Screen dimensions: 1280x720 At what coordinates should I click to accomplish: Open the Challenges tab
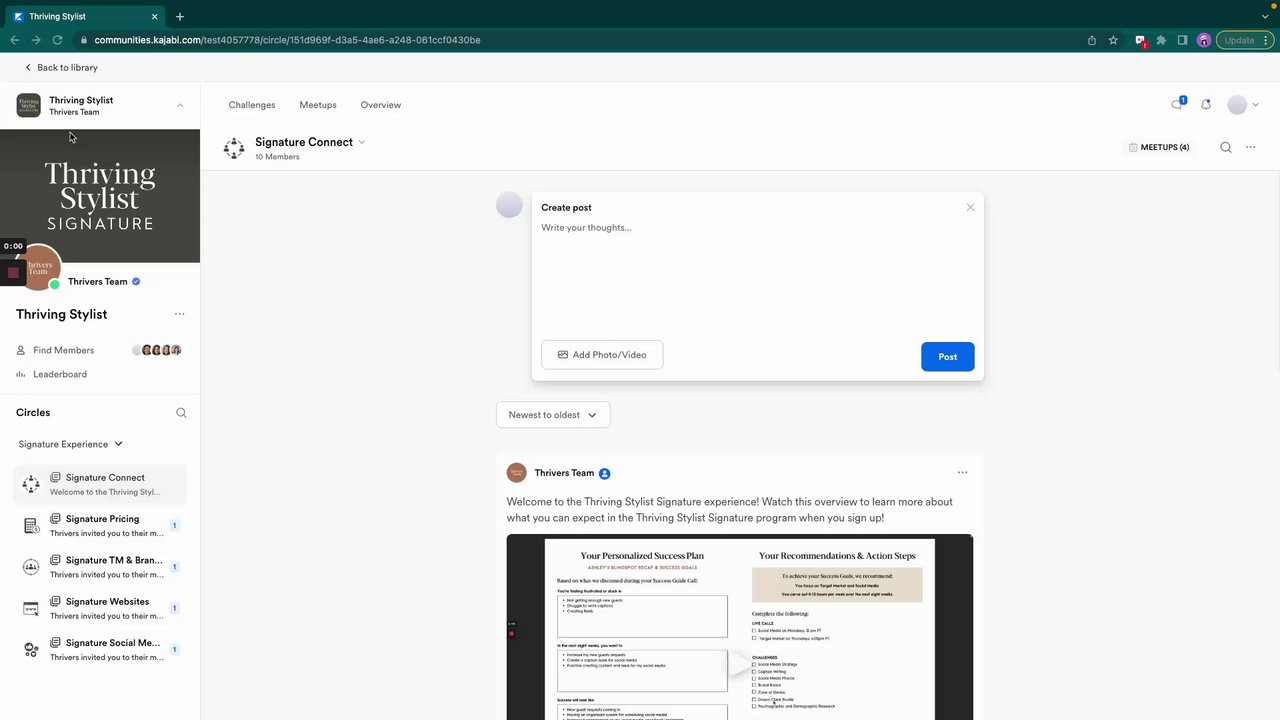point(251,105)
